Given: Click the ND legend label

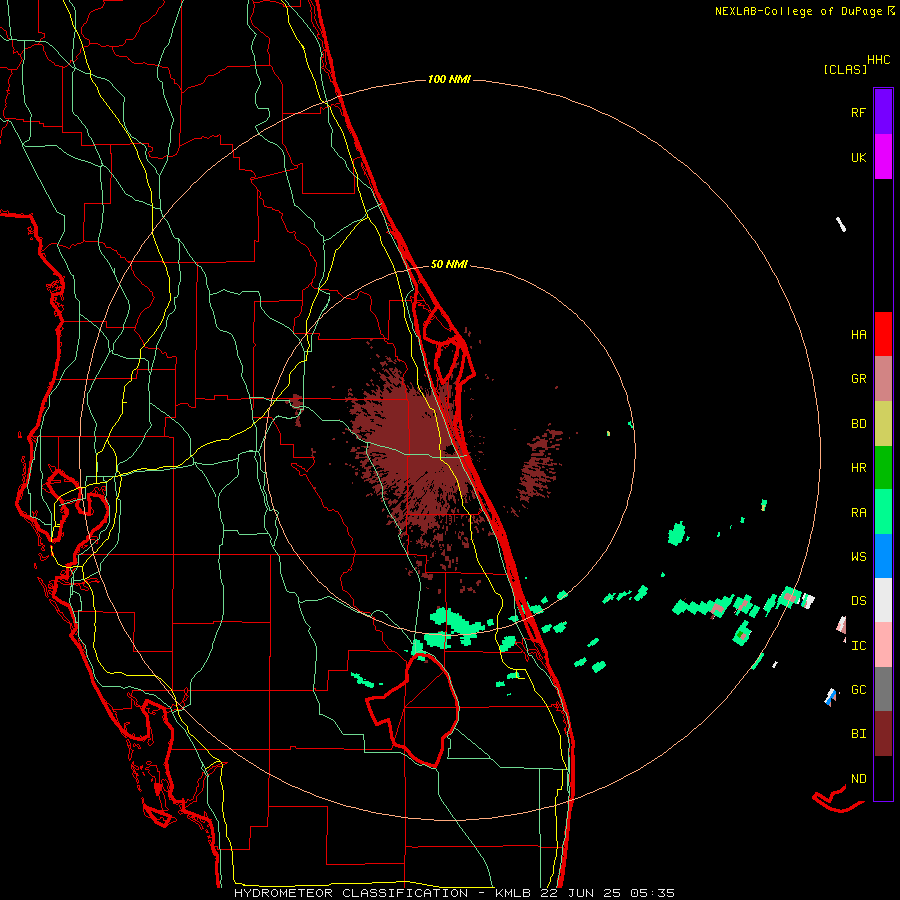Looking at the screenshot, I should click(858, 779).
